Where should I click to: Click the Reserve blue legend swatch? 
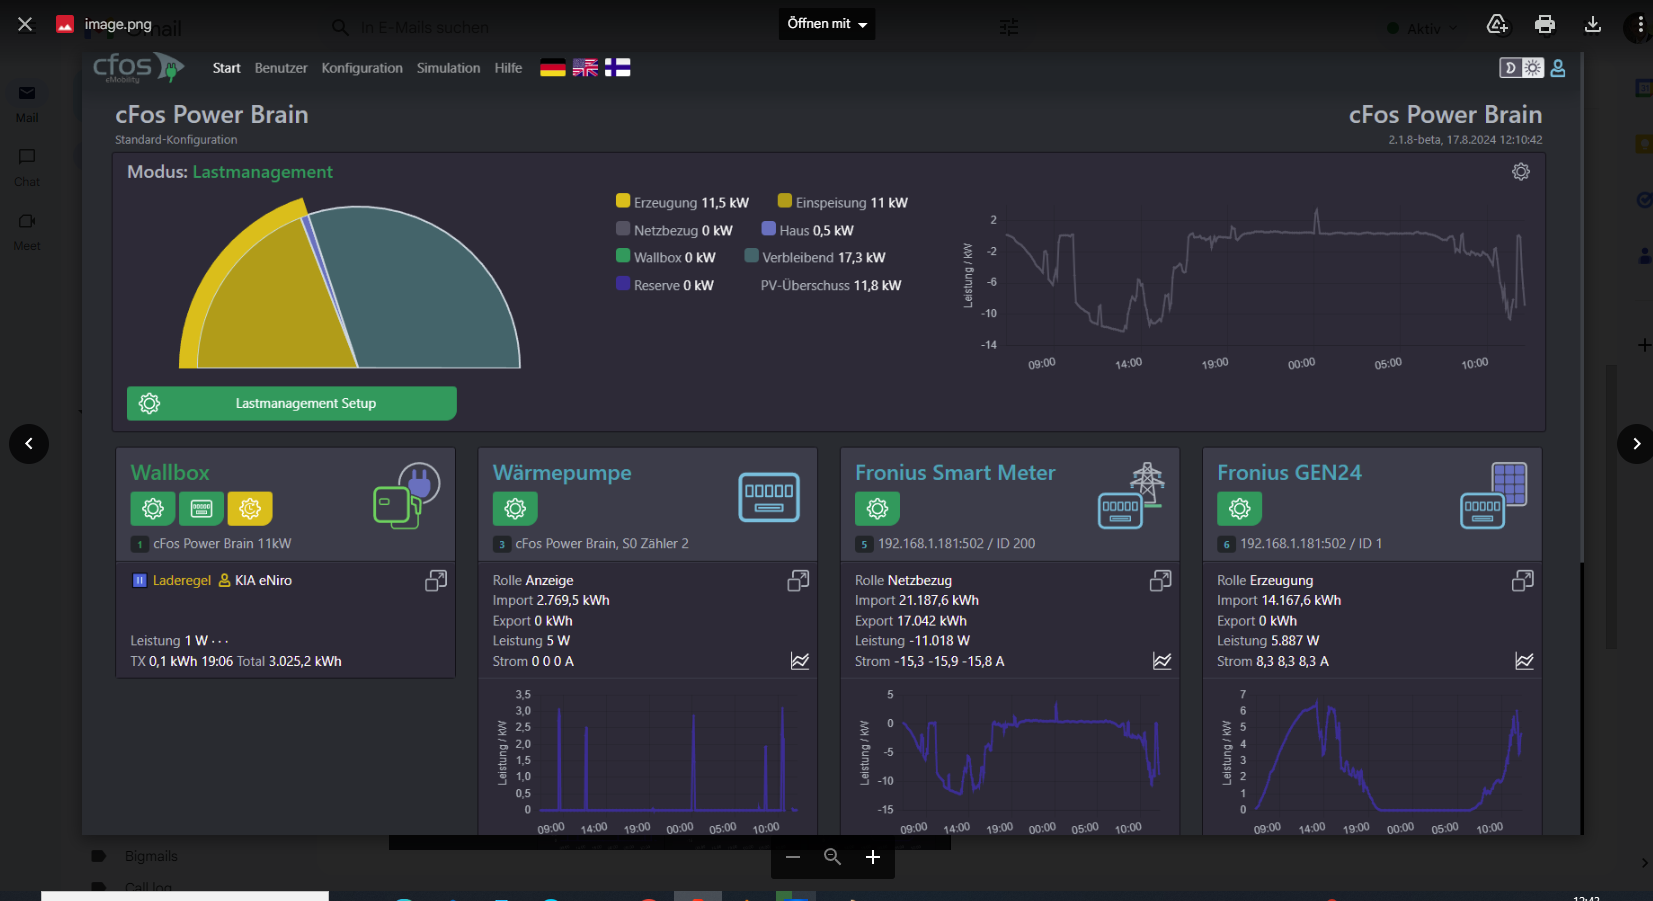pos(623,284)
